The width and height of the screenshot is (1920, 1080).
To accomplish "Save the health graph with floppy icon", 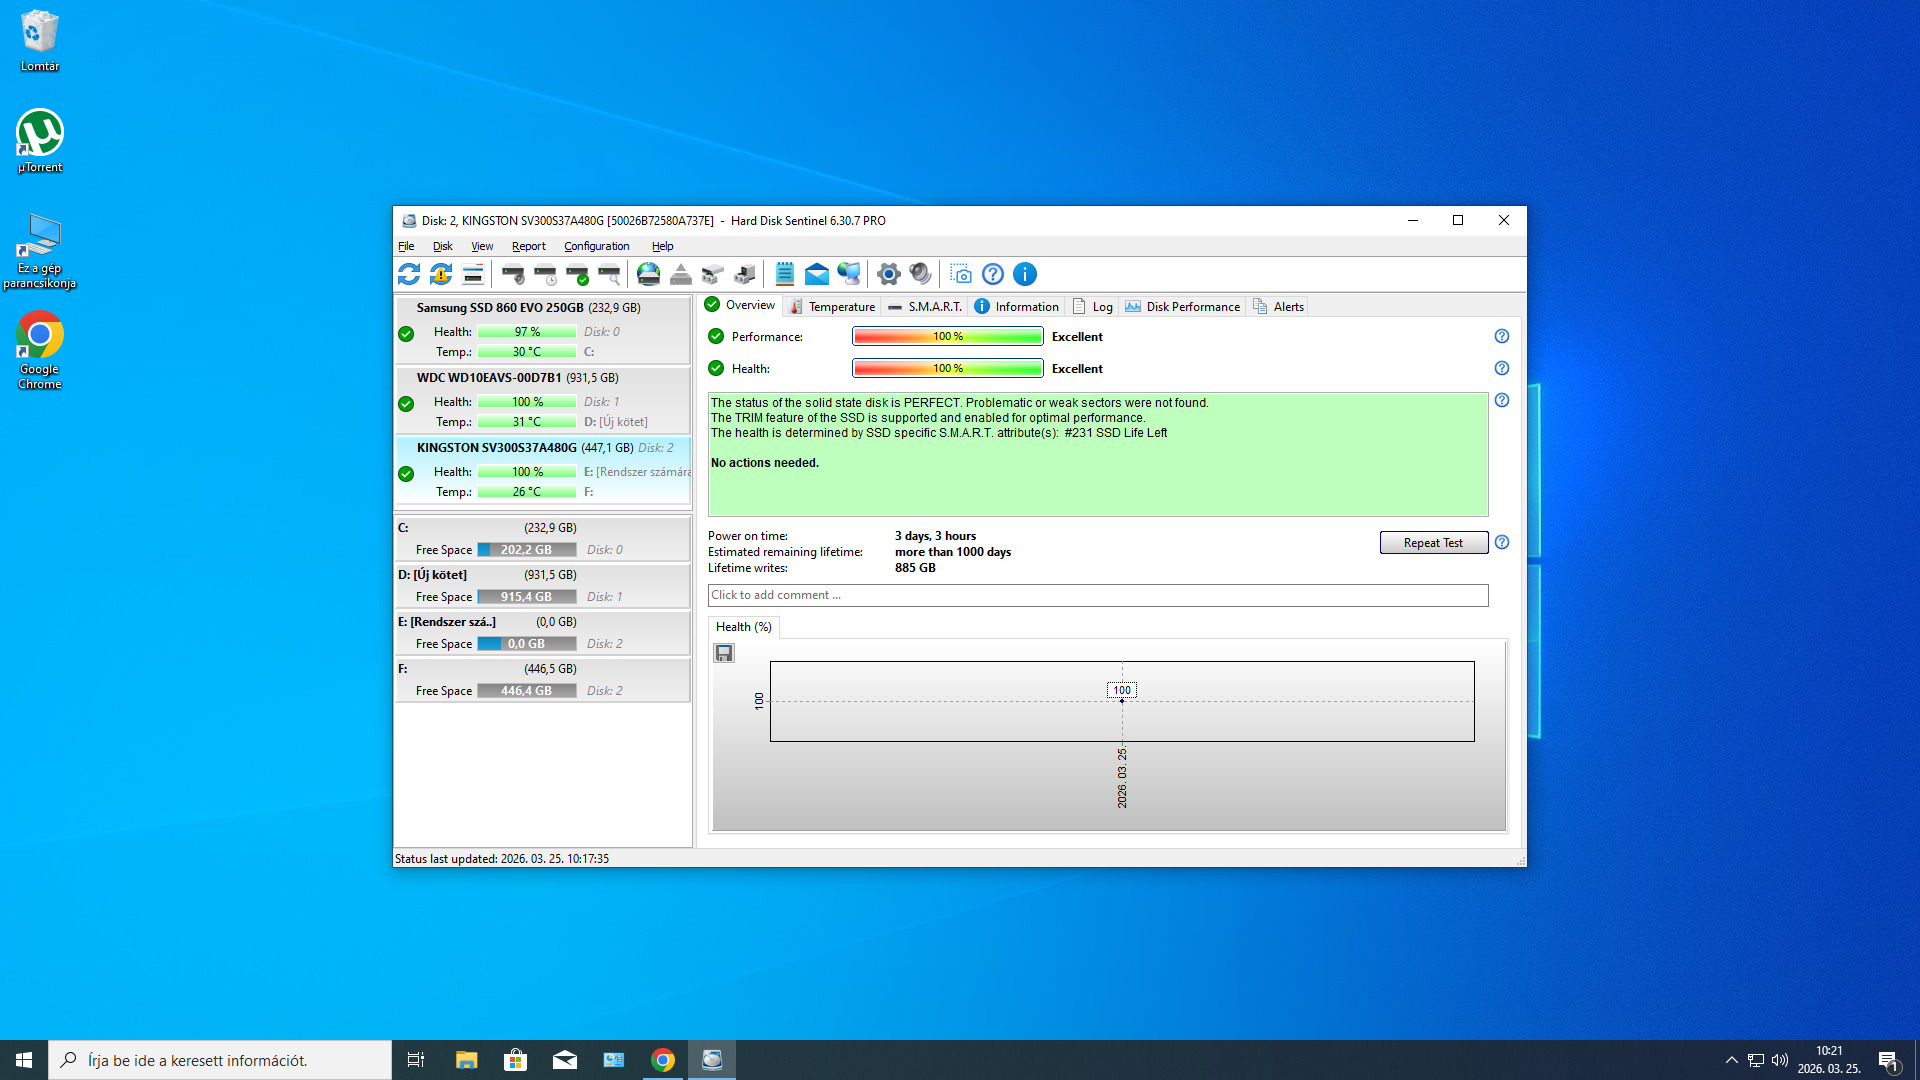I will click(724, 653).
